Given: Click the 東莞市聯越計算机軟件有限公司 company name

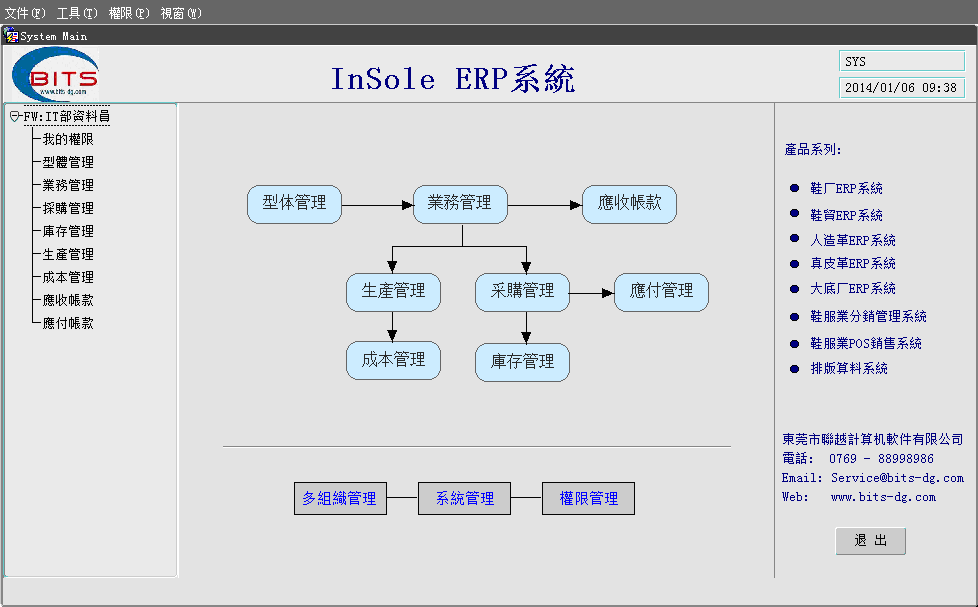Looking at the screenshot, I should tap(873, 439).
